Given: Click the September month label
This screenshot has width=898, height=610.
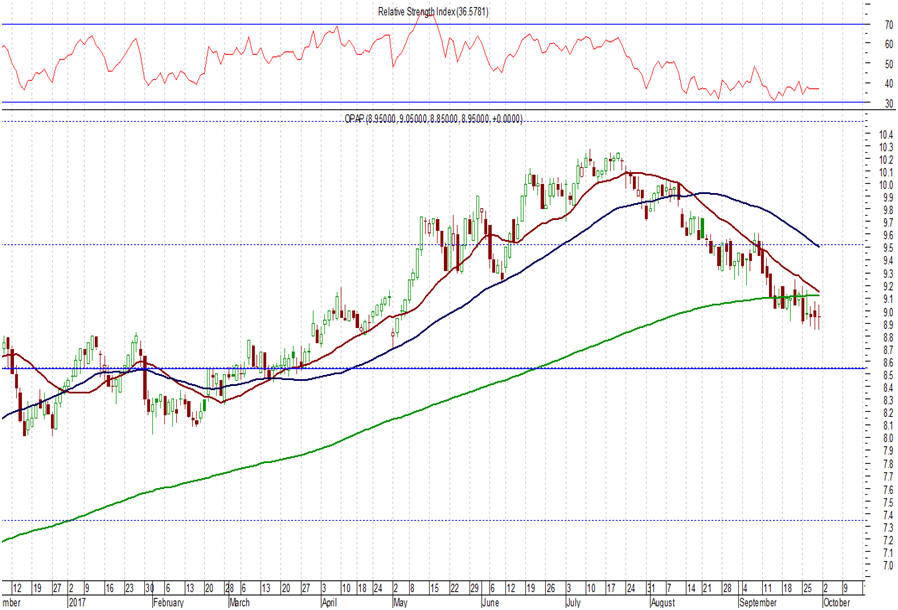Looking at the screenshot, I should [x=758, y=603].
